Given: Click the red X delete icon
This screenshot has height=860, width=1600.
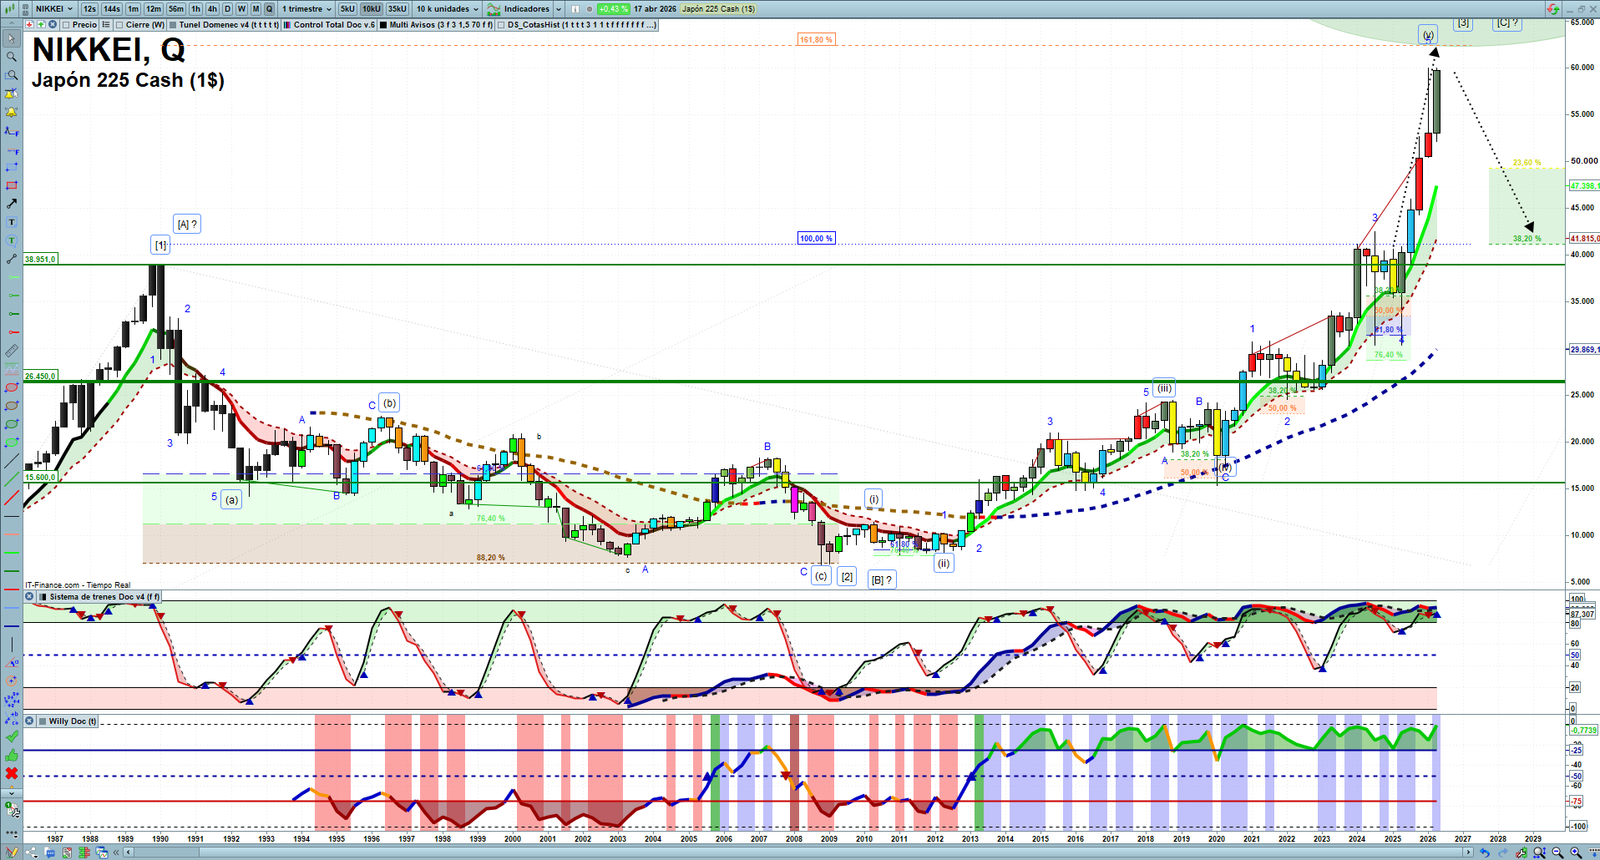Looking at the screenshot, I should point(11,773).
